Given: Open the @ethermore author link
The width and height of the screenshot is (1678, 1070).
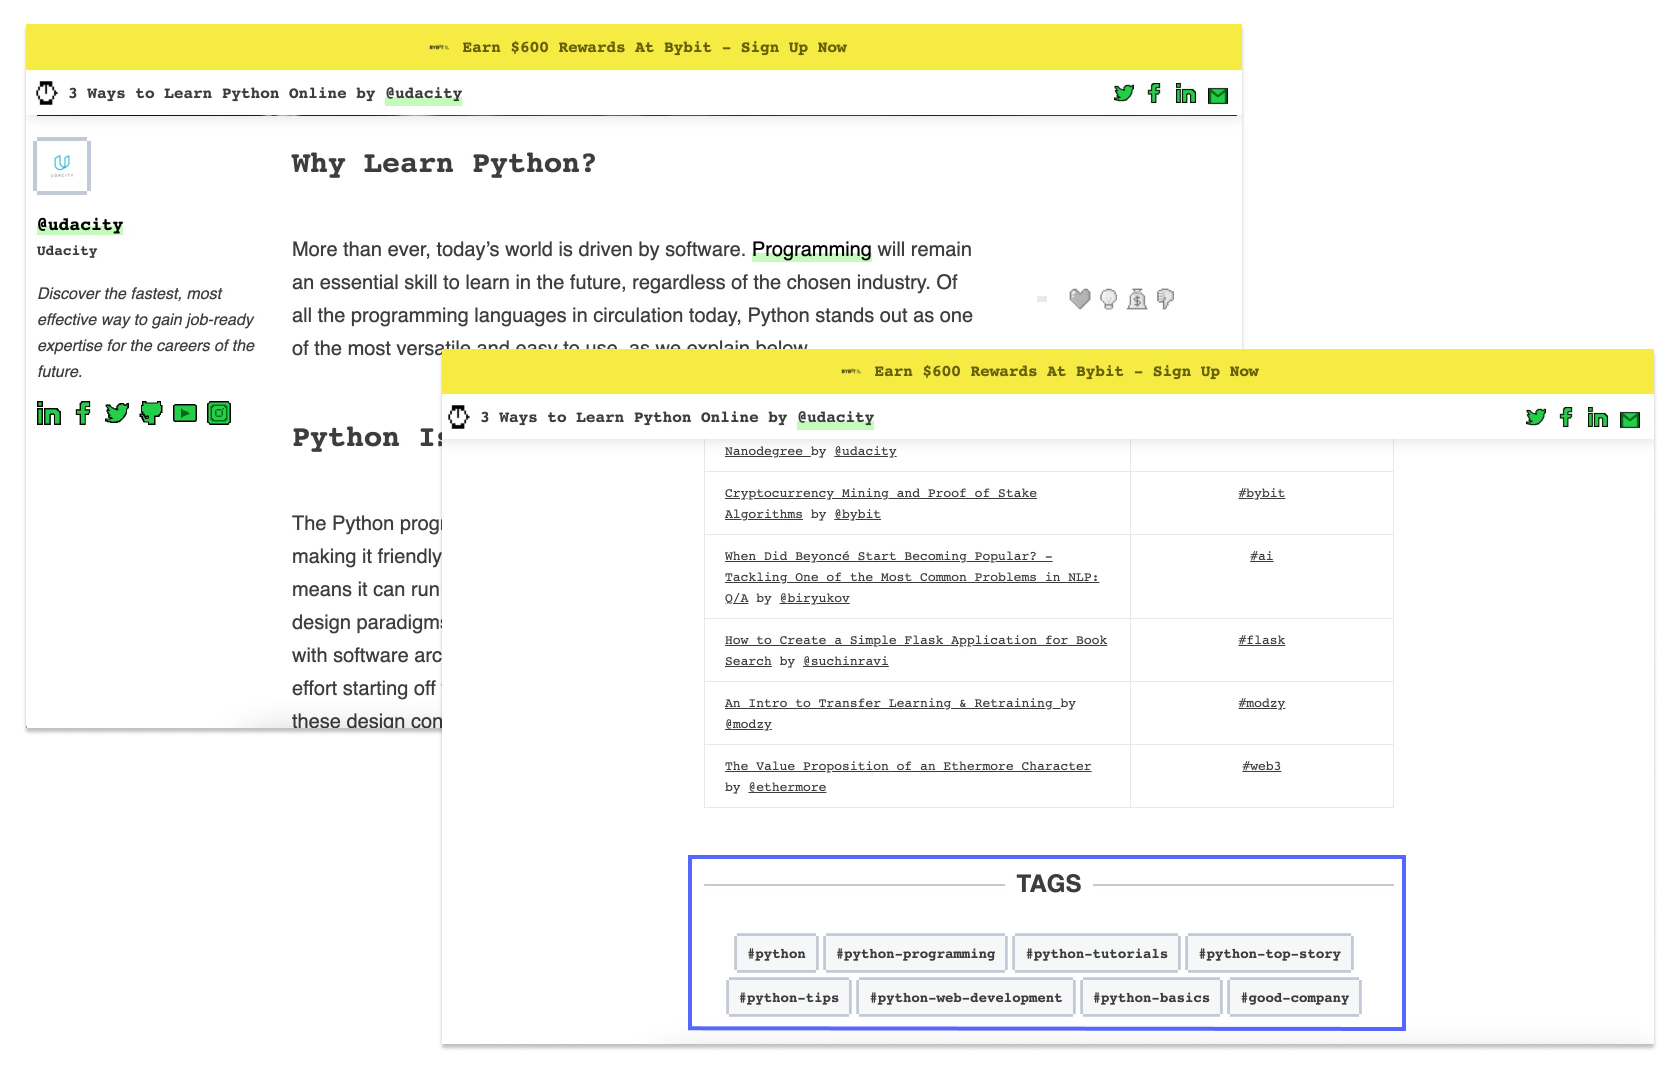Looking at the screenshot, I should [x=787, y=787].
